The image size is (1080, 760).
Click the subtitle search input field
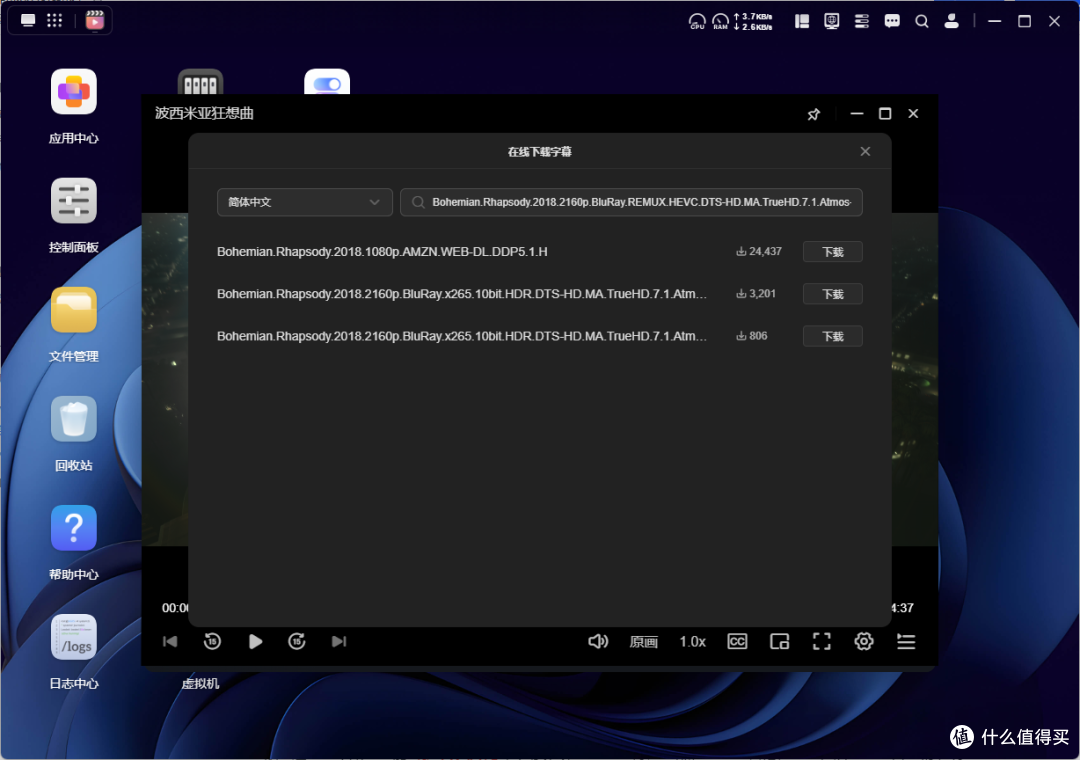(631, 203)
